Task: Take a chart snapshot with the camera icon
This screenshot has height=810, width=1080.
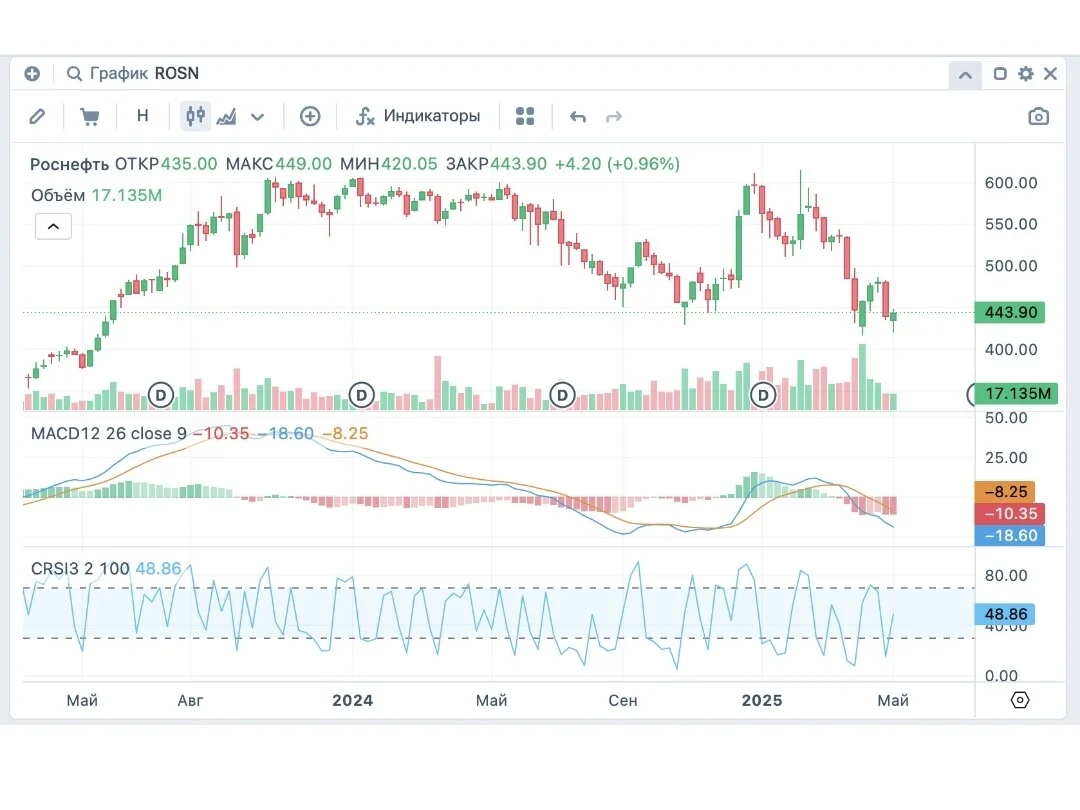Action: (x=1039, y=116)
